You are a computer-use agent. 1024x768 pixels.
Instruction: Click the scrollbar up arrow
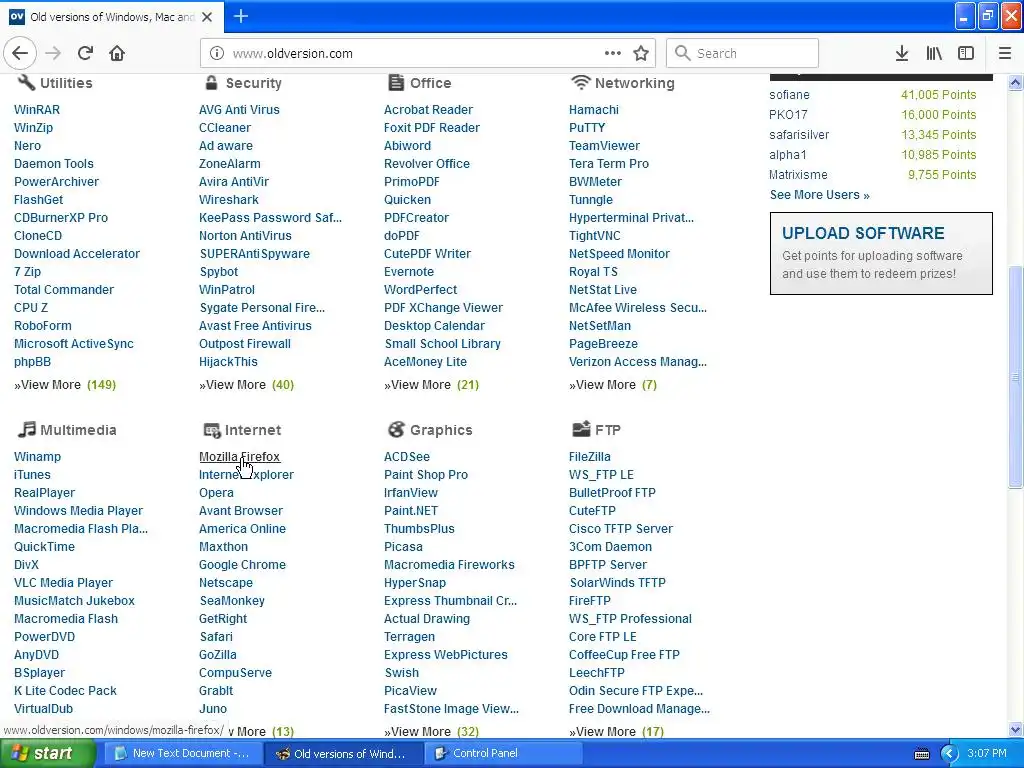(x=1015, y=82)
